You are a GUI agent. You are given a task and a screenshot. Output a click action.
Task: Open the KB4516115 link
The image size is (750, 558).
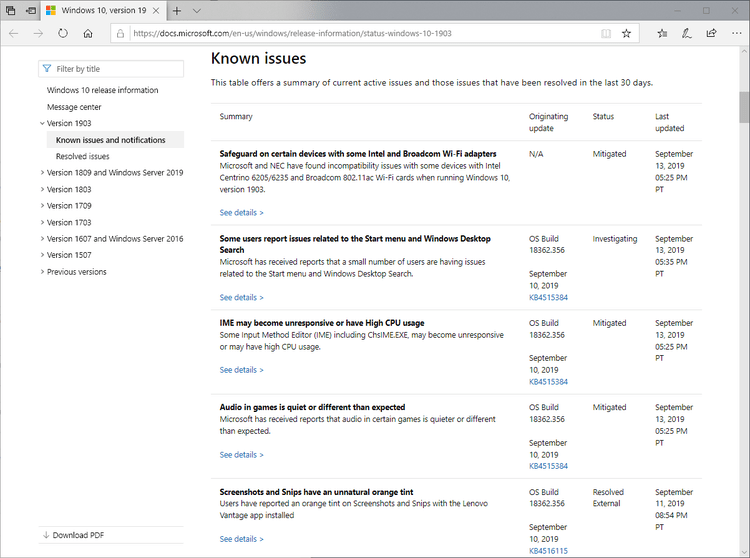pyautogui.click(x=548, y=551)
